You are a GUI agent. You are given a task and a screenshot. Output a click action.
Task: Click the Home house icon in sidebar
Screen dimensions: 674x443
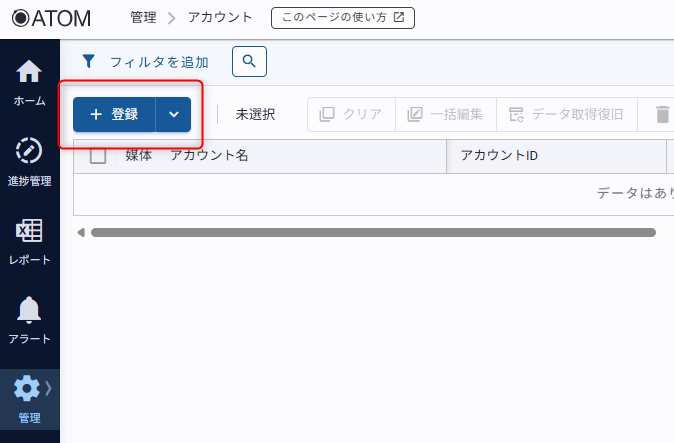pyautogui.click(x=29, y=73)
